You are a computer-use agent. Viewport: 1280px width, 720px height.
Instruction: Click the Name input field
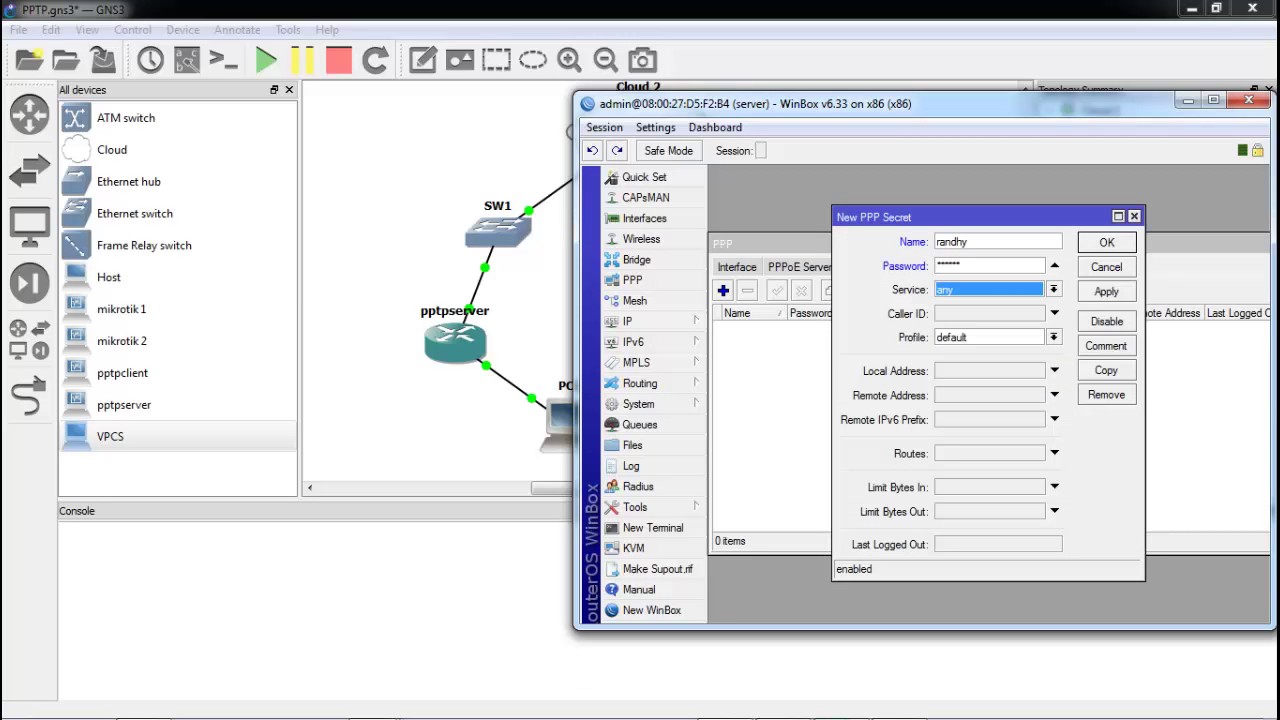pyautogui.click(x=998, y=242)
